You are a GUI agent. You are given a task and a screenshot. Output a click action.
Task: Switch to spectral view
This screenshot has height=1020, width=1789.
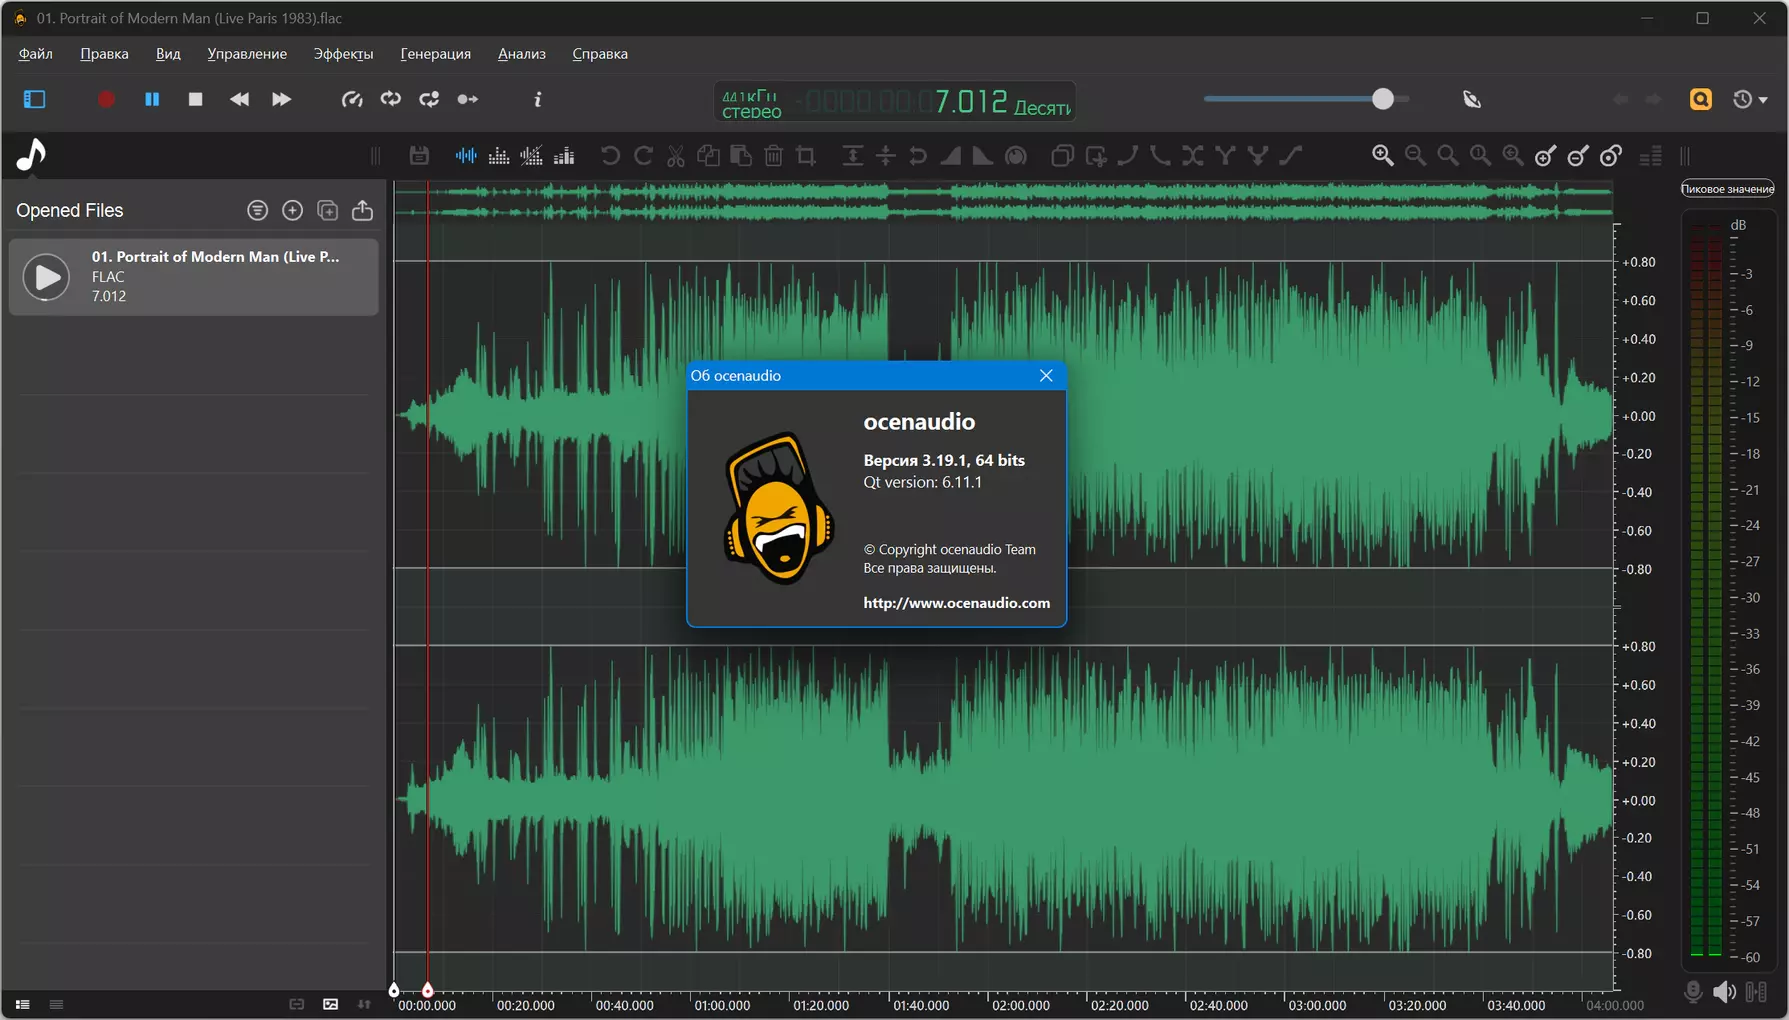pos(499,155)
